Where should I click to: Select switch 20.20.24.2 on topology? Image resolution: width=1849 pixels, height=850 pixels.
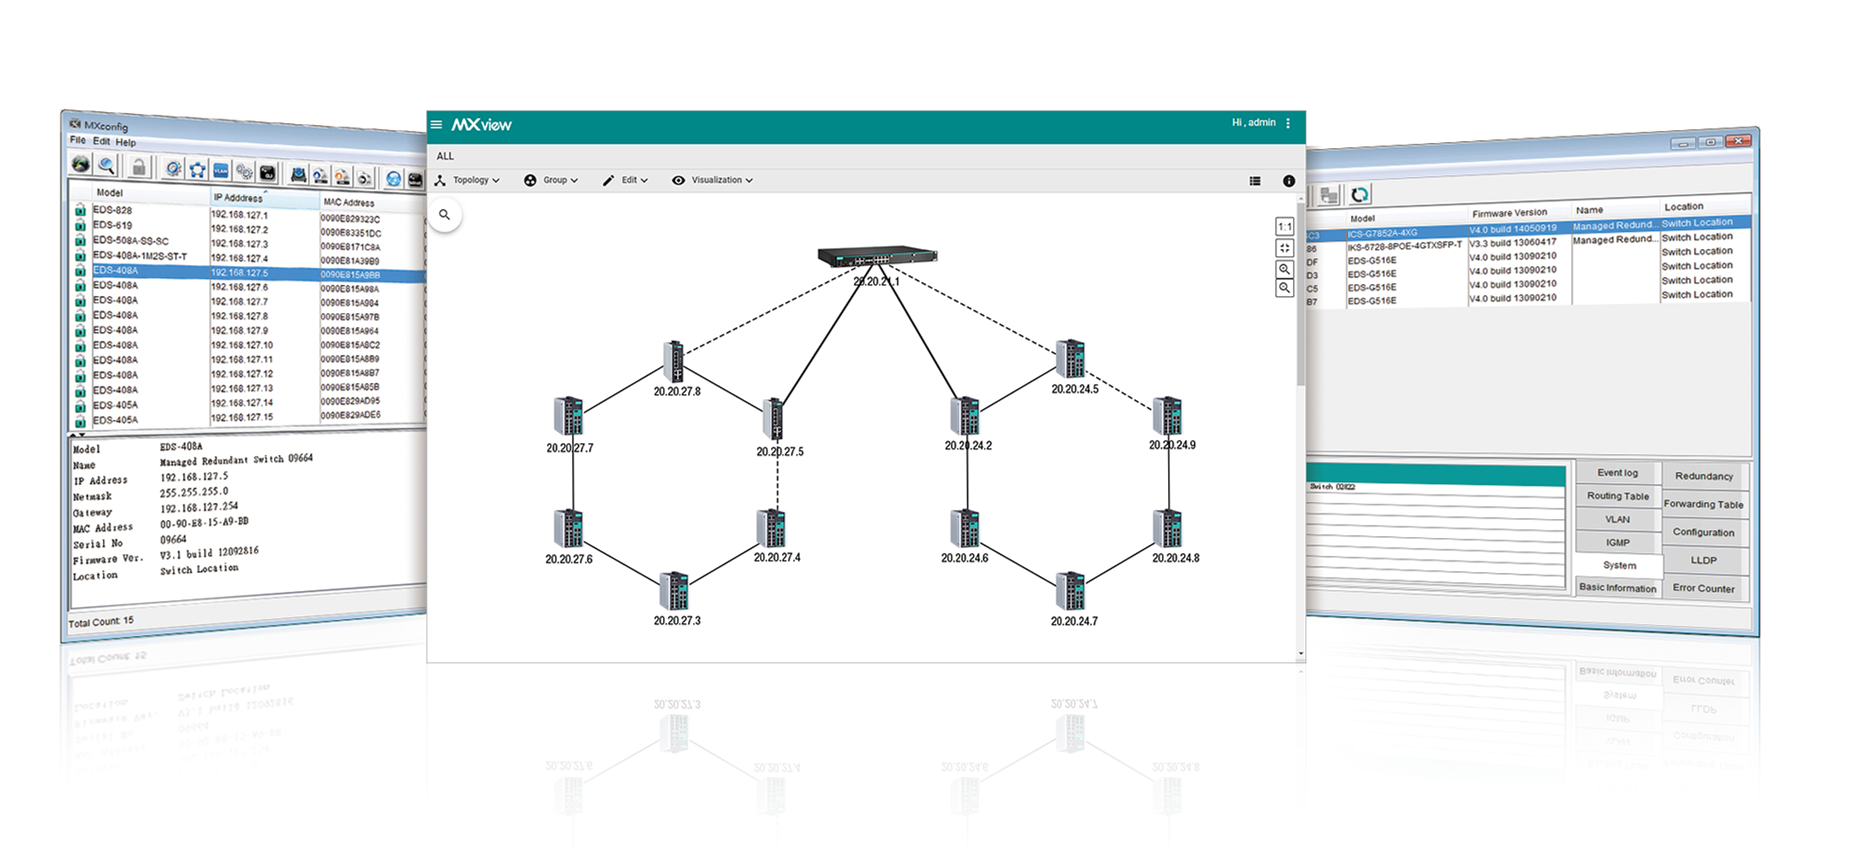(x=965, y=416)
